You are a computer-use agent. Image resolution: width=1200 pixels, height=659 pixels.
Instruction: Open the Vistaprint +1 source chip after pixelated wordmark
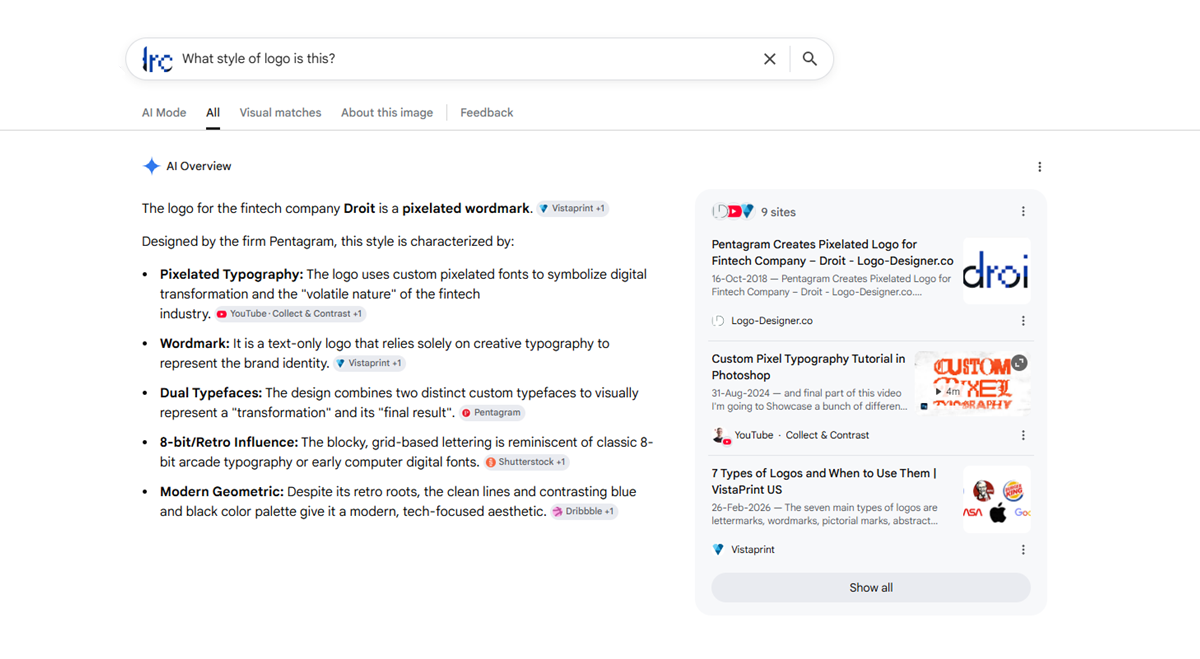pos(572,209)
